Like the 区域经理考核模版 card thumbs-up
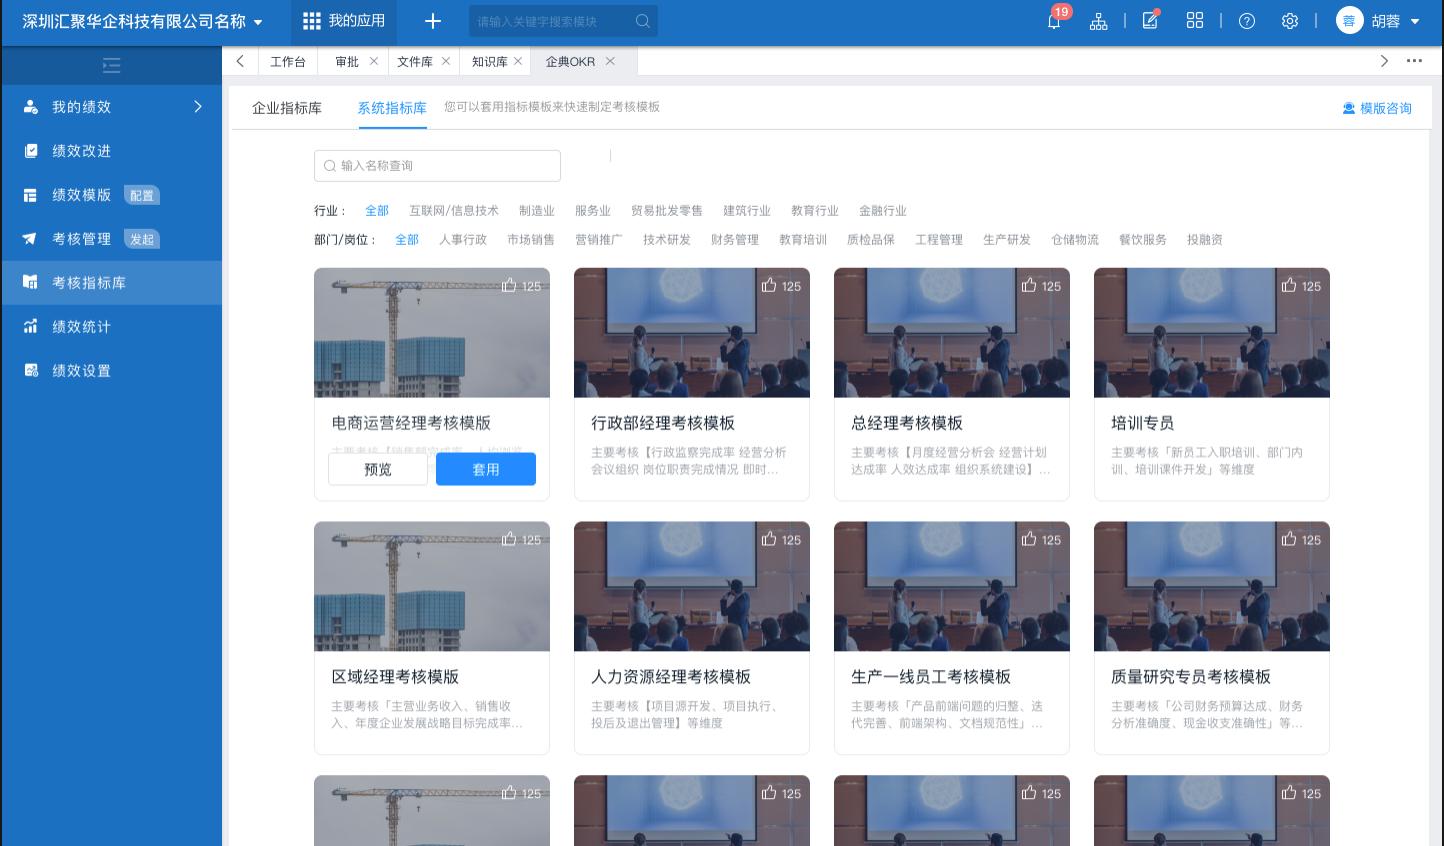 [509, 539]
